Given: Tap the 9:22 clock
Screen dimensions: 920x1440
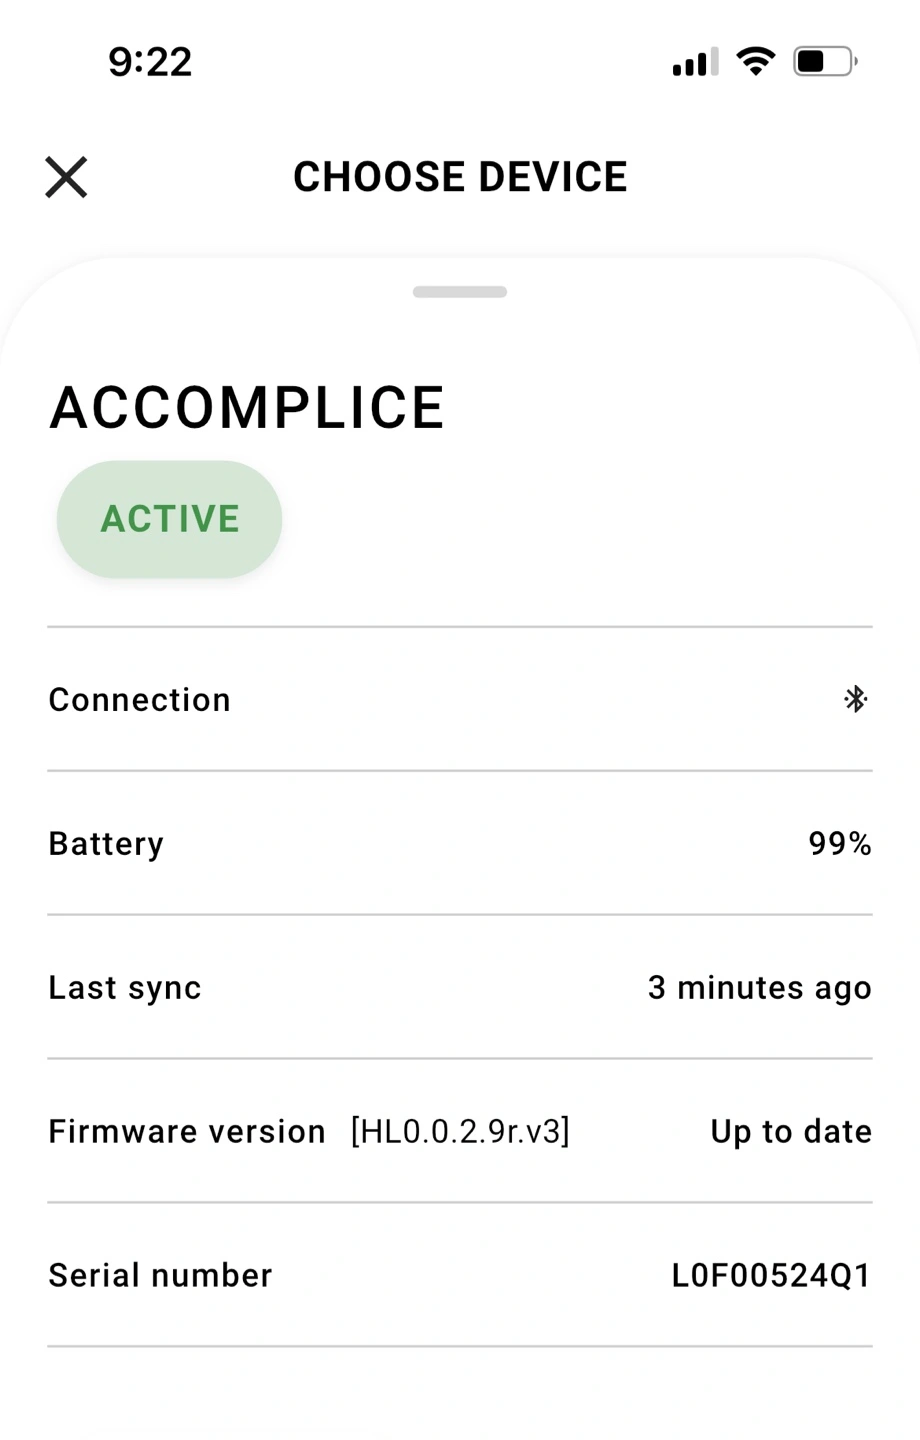Looking at the screenshot, I should click(150, 62).
